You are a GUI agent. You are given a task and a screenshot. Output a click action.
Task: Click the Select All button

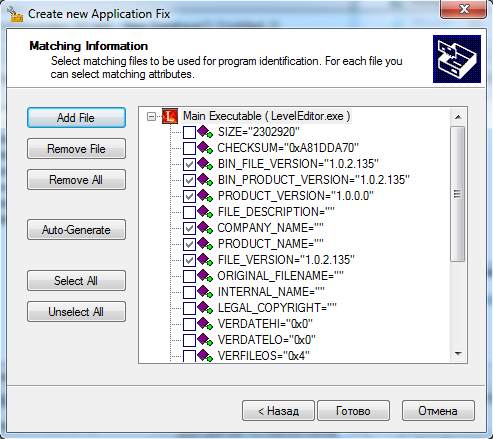click(76, 281)
